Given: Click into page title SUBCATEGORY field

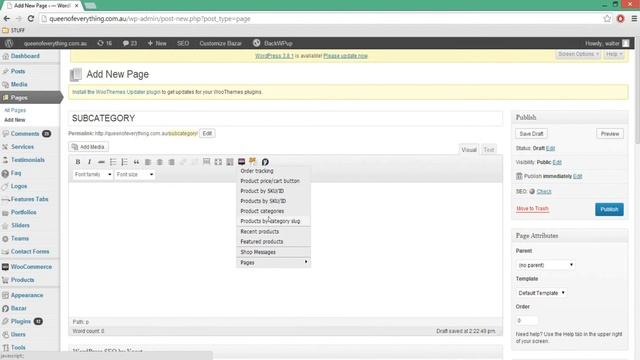Looking at the screenshot, I should pos(285,118).
